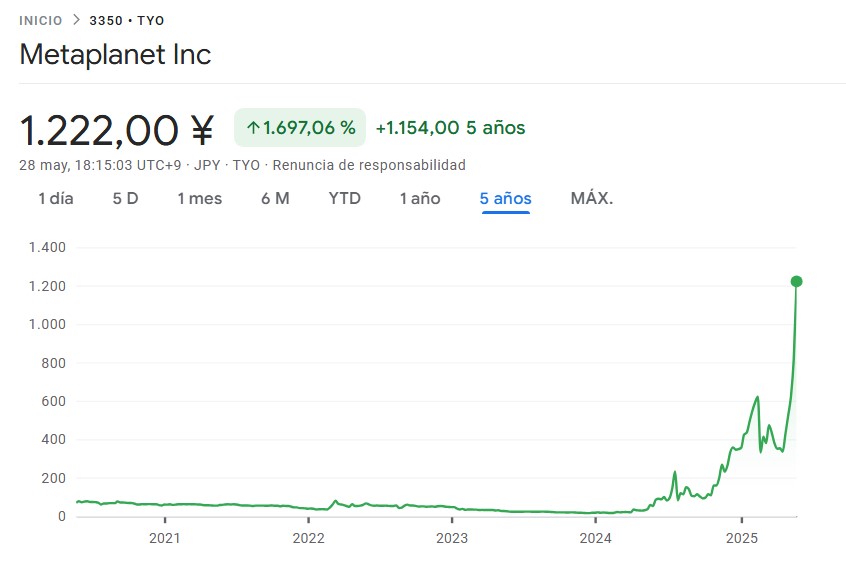
Task: Select the 1 día time range tab
Action: click(x=56, y=198)
